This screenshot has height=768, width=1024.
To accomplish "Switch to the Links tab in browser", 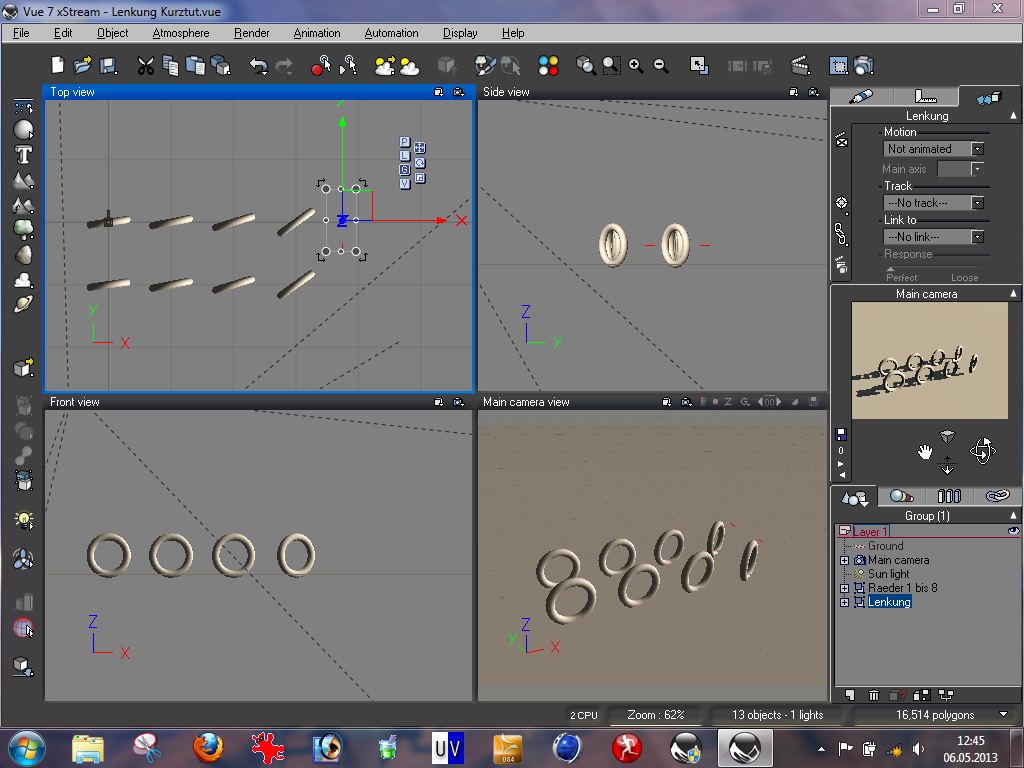I will [x=996, y=496].
